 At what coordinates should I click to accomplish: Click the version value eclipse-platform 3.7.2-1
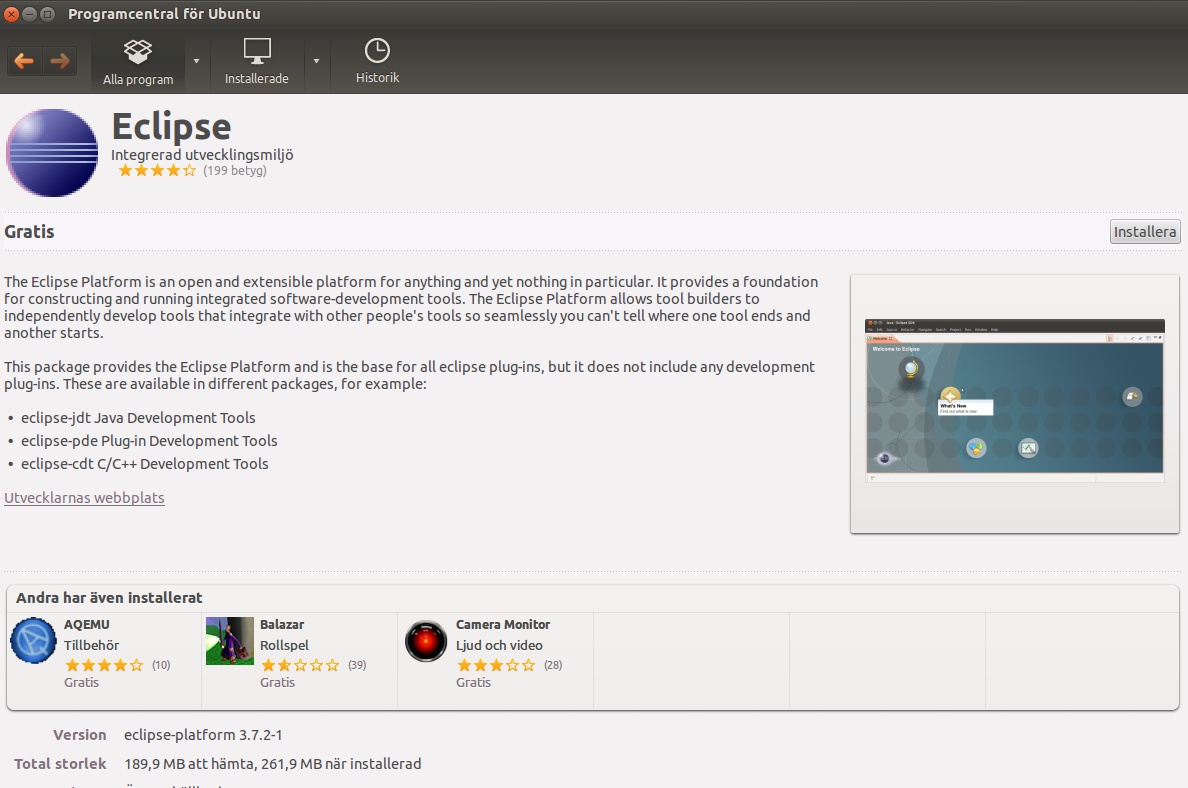click(203, 735)
